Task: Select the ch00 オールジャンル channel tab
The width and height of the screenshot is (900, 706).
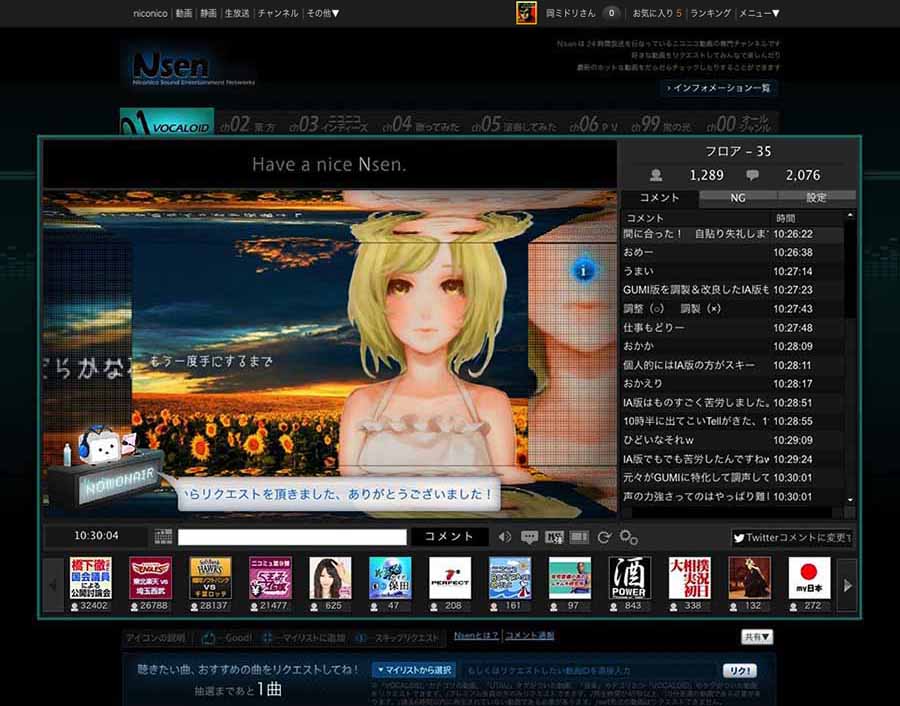Action: [741, 124]
